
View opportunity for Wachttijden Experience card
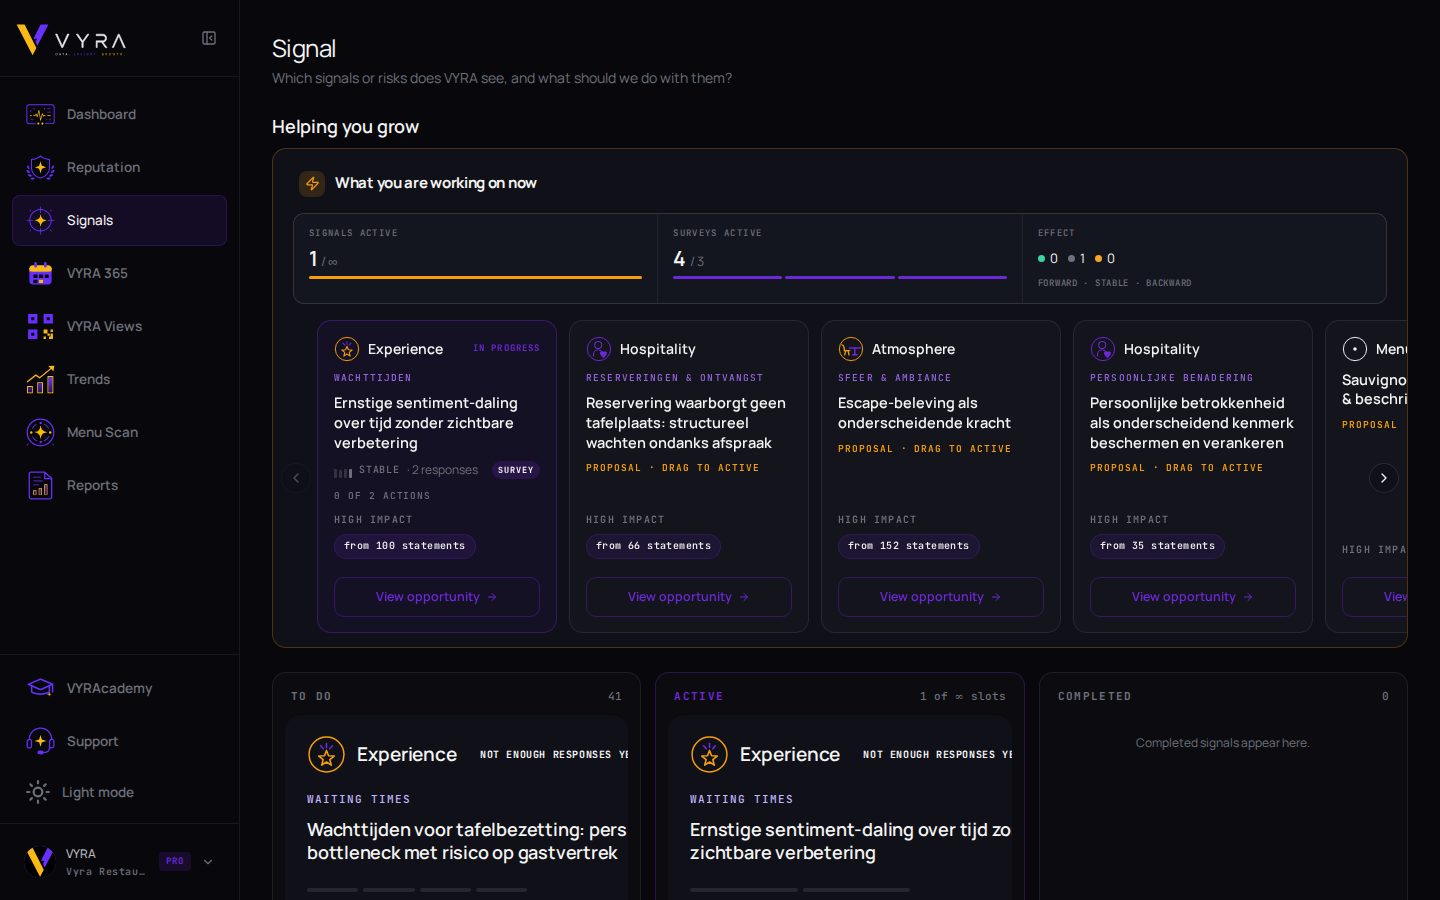coord(437,597)
